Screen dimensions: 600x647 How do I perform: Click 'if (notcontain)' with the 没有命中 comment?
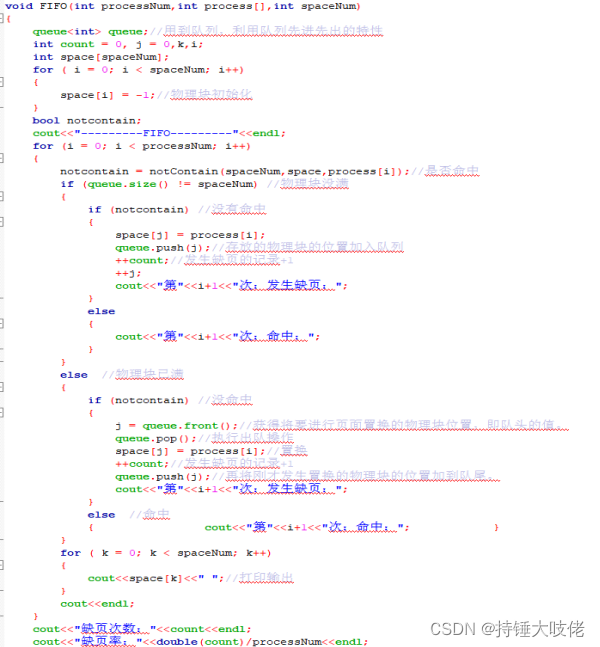(138, 210)
